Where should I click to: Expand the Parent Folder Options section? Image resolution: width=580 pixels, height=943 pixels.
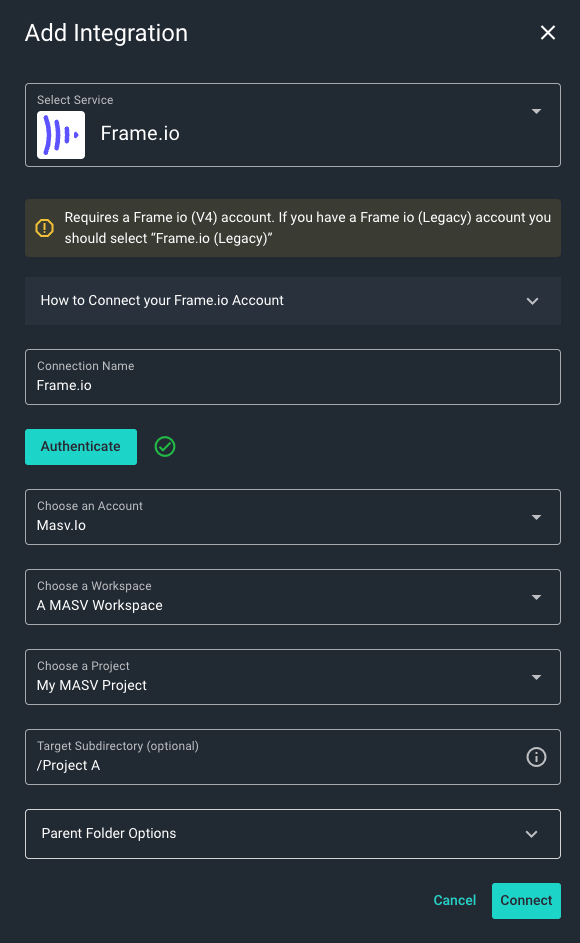click(290, 833)
